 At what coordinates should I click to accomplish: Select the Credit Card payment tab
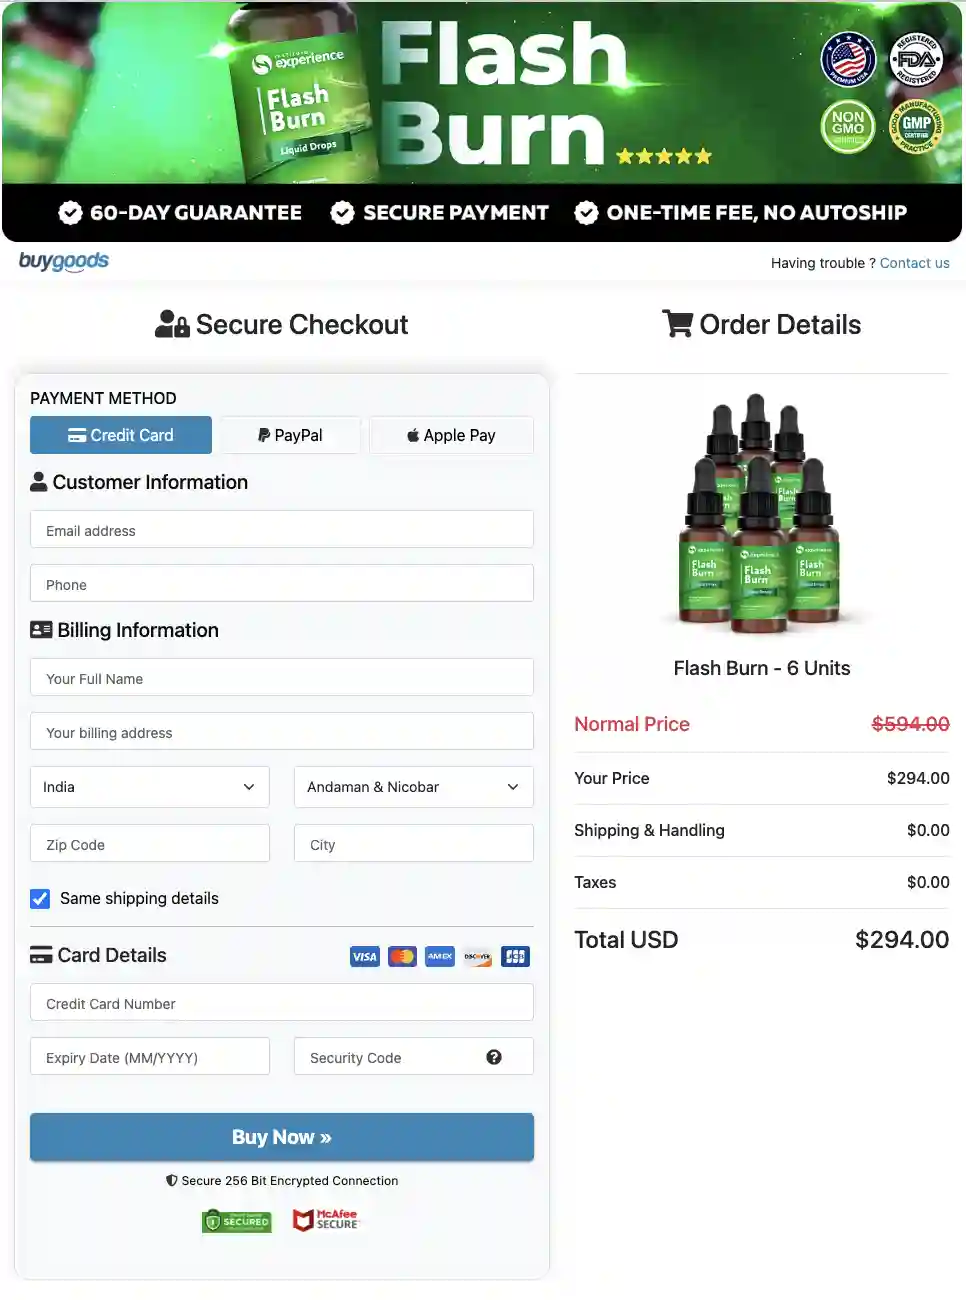tap(120, 435)
